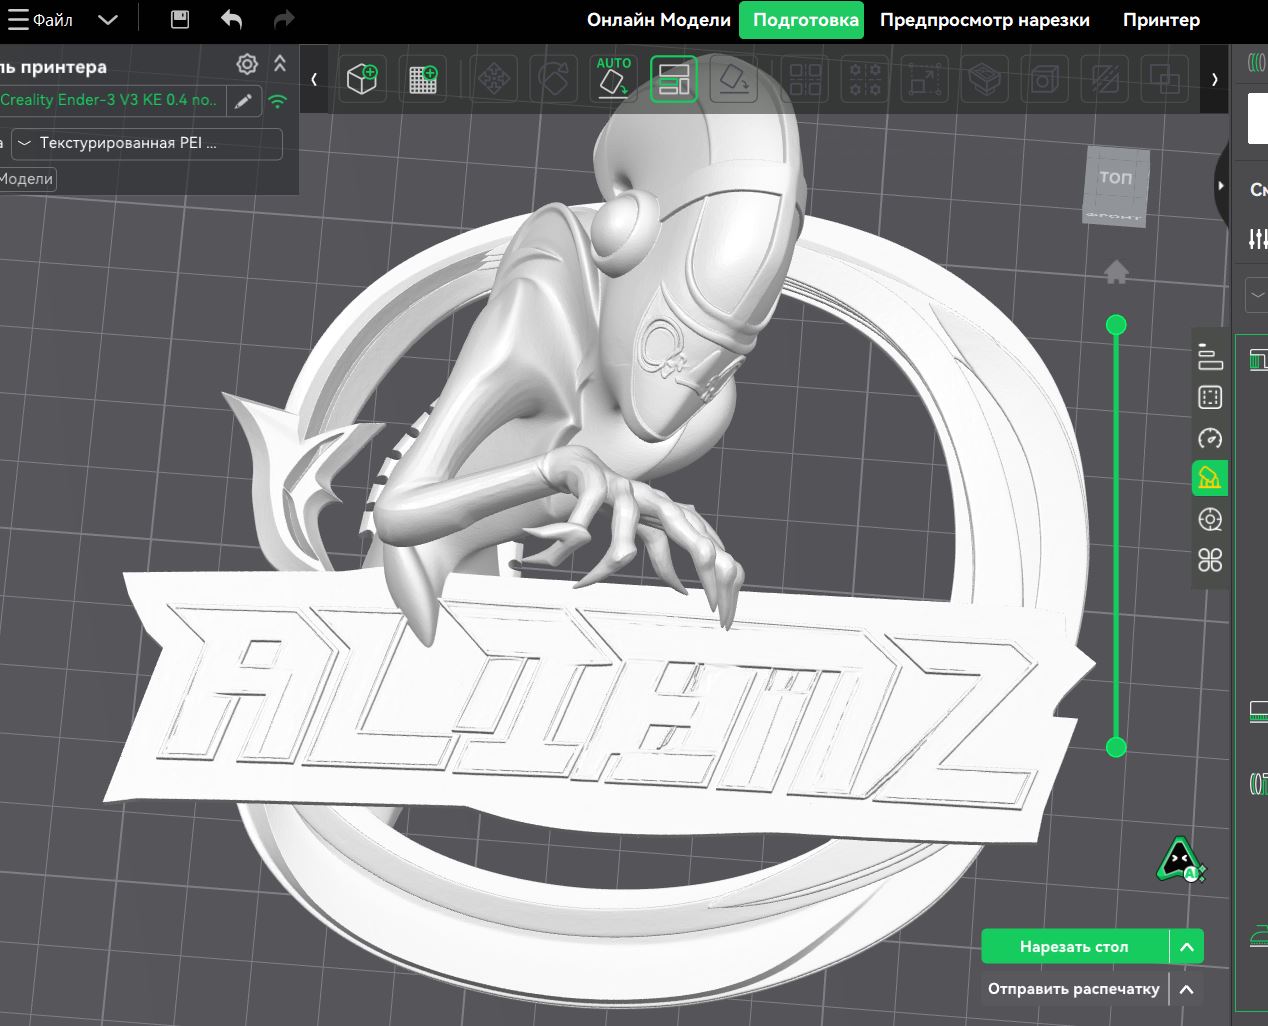This screenshot has height=1026, width=1268.
Task: Click the top handle of the layer slider
Action: pos(1117,324)
